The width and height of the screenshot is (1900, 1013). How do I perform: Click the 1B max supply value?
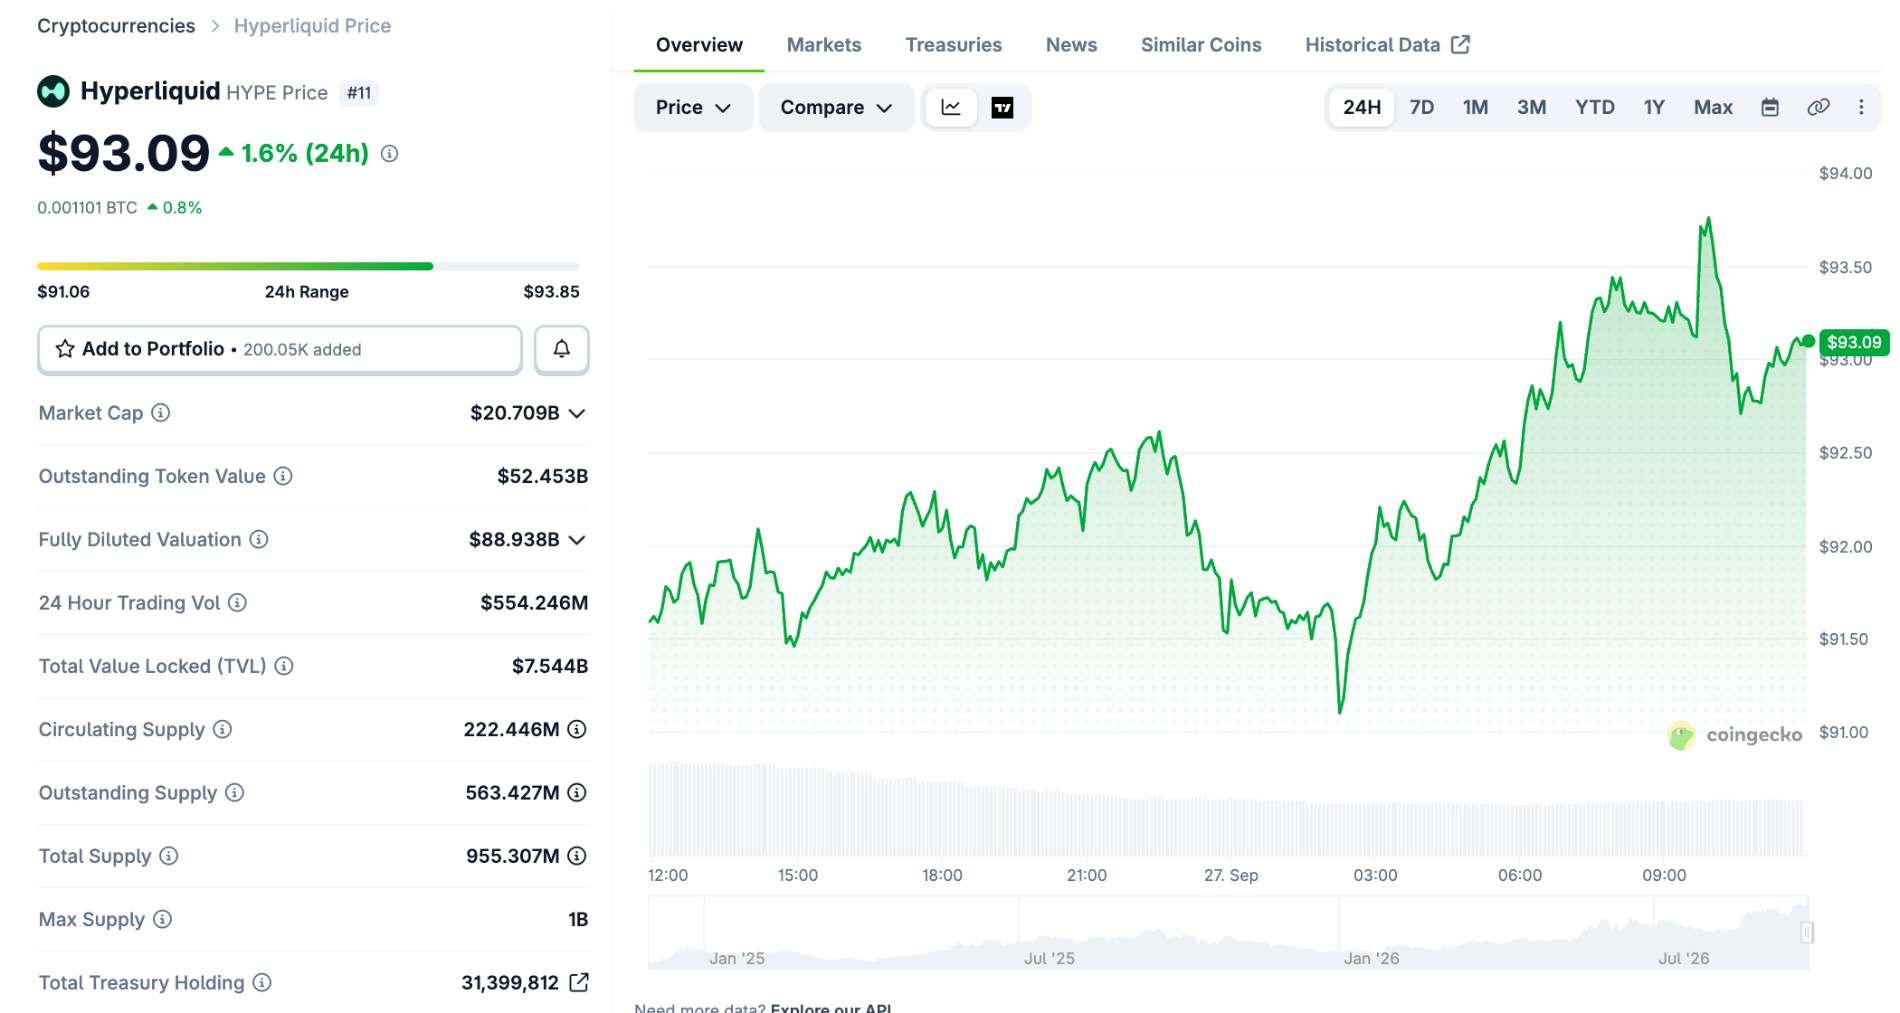[578, 920]
